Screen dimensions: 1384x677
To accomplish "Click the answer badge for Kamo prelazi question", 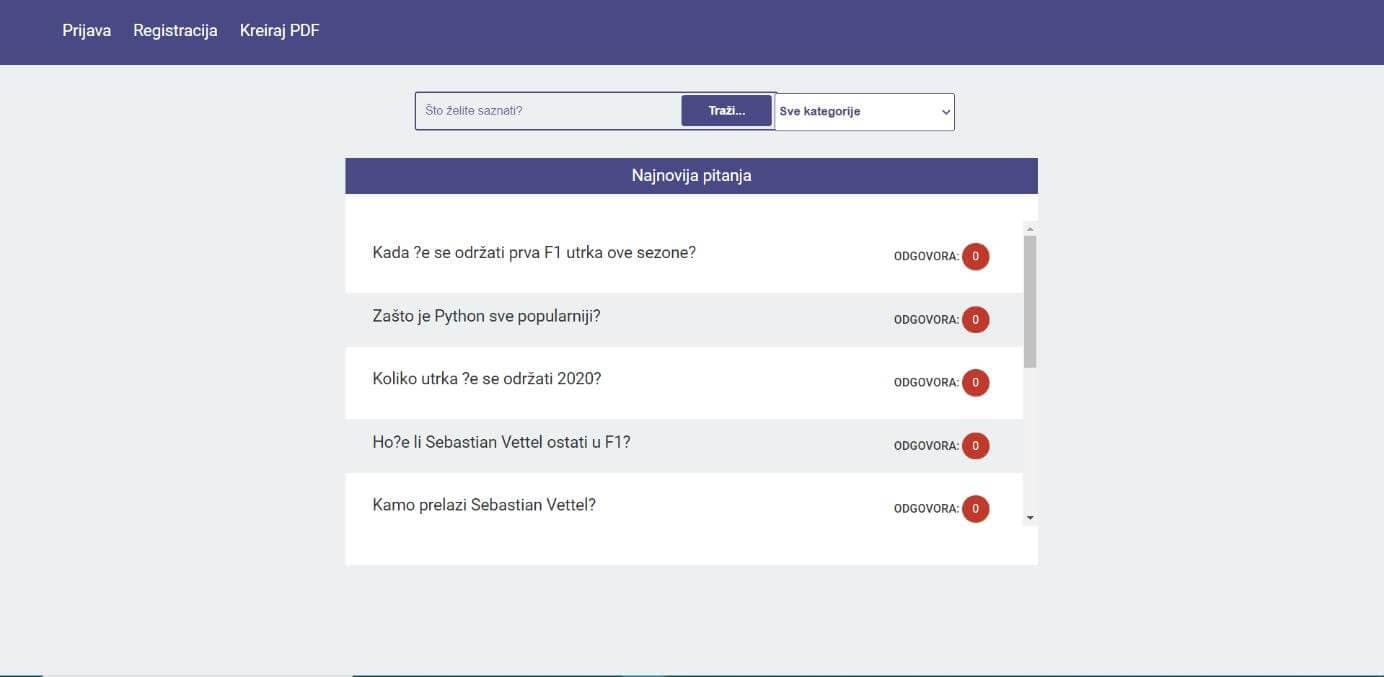I will click(975, 509).
